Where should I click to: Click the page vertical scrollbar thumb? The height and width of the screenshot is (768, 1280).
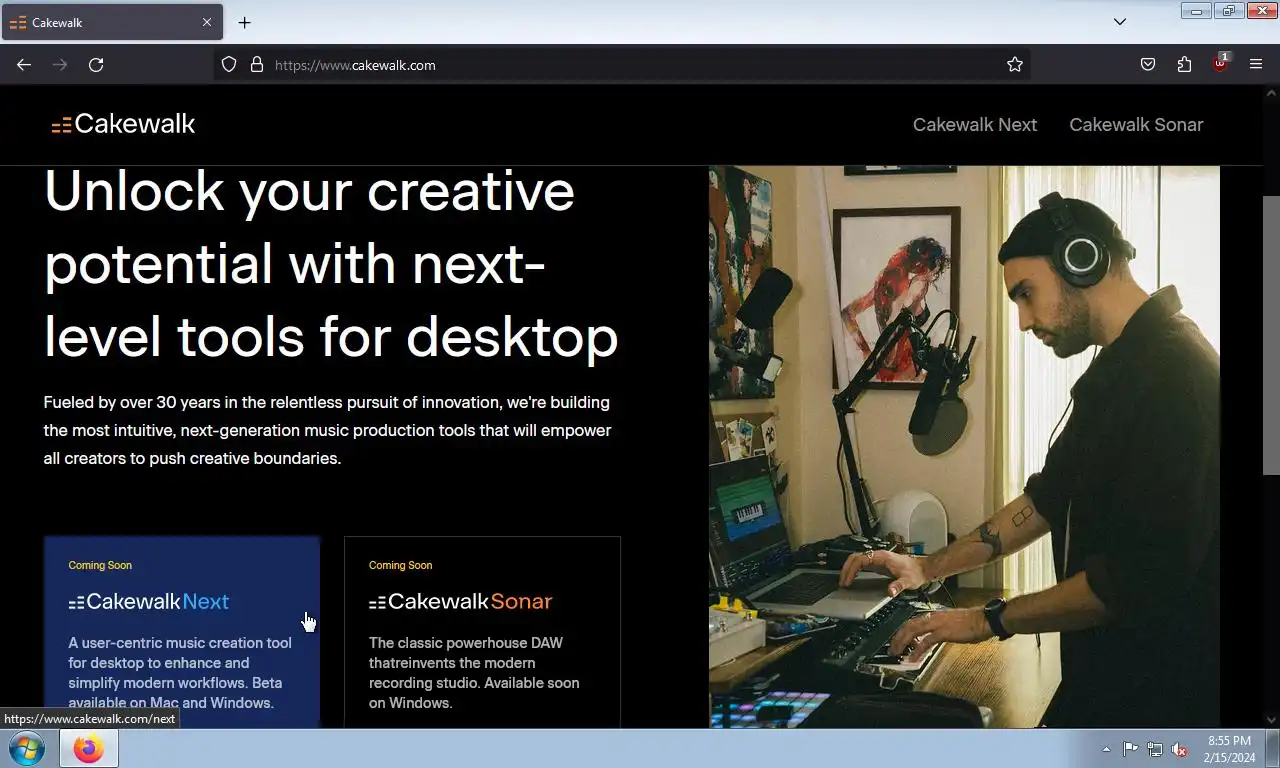pyautogui.click(x=1271, y=335)
